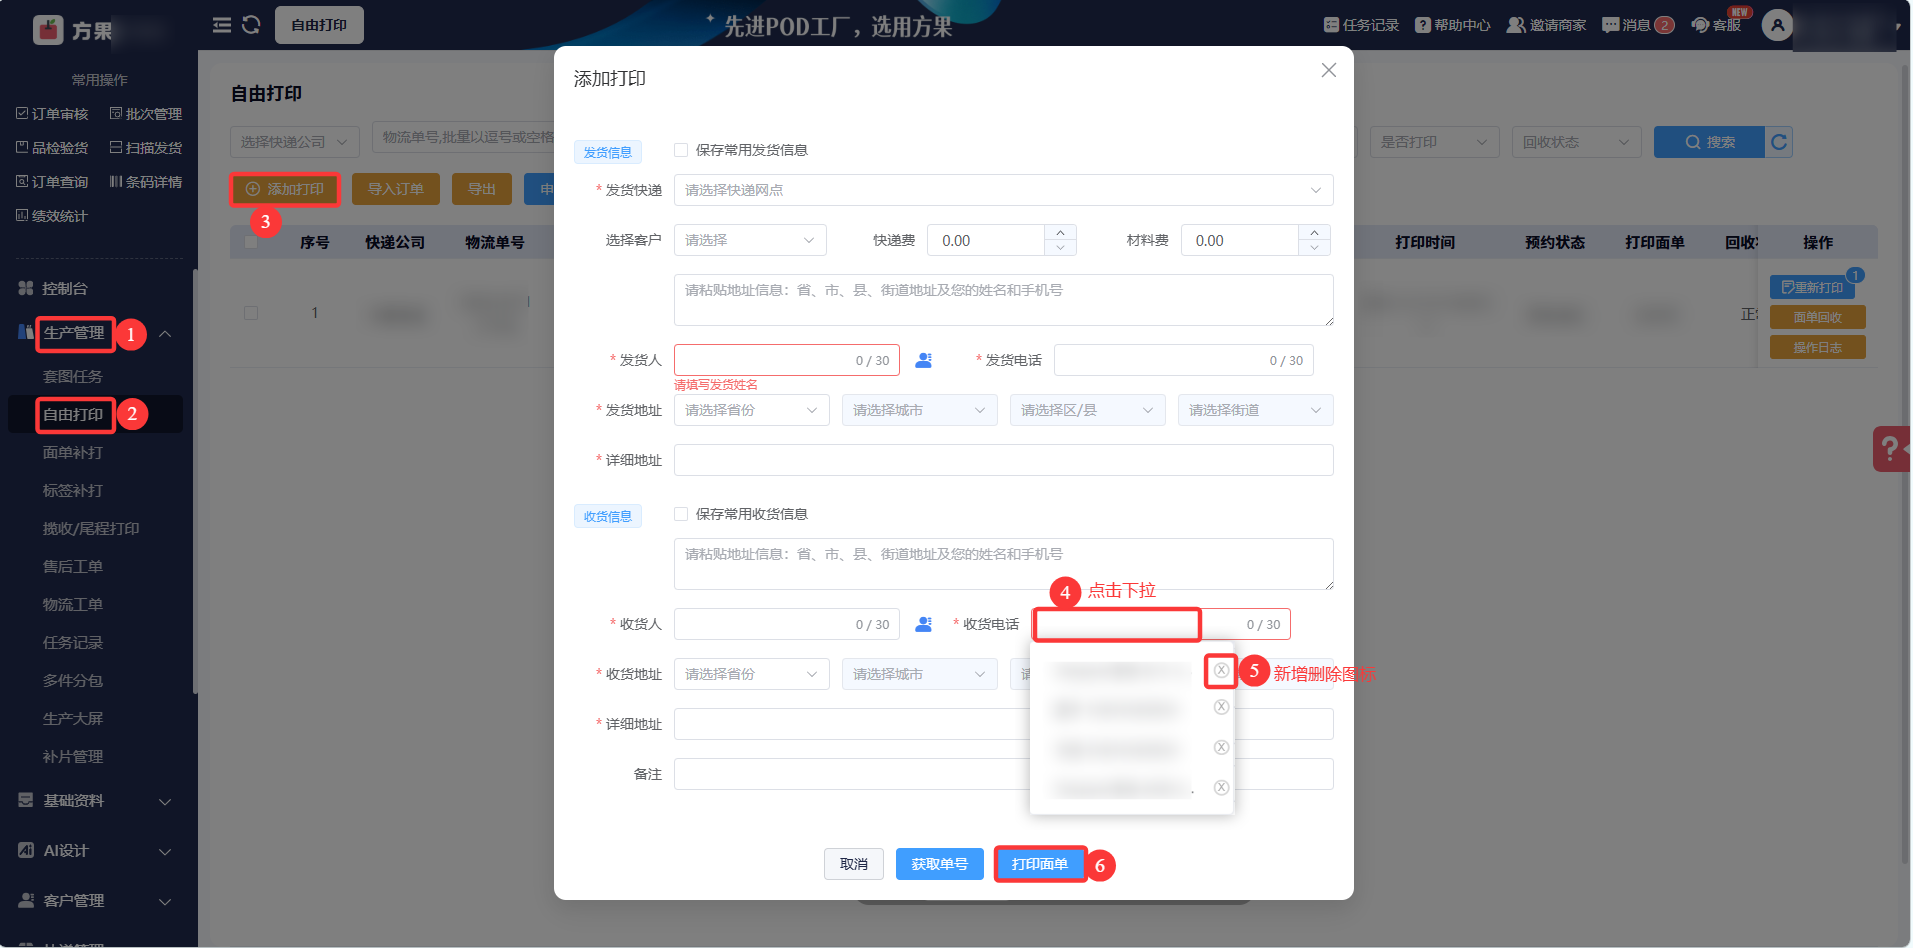Open contact picker beside 发货人 field
Screen dimensions: 1913x948
(x=924, y=360)
